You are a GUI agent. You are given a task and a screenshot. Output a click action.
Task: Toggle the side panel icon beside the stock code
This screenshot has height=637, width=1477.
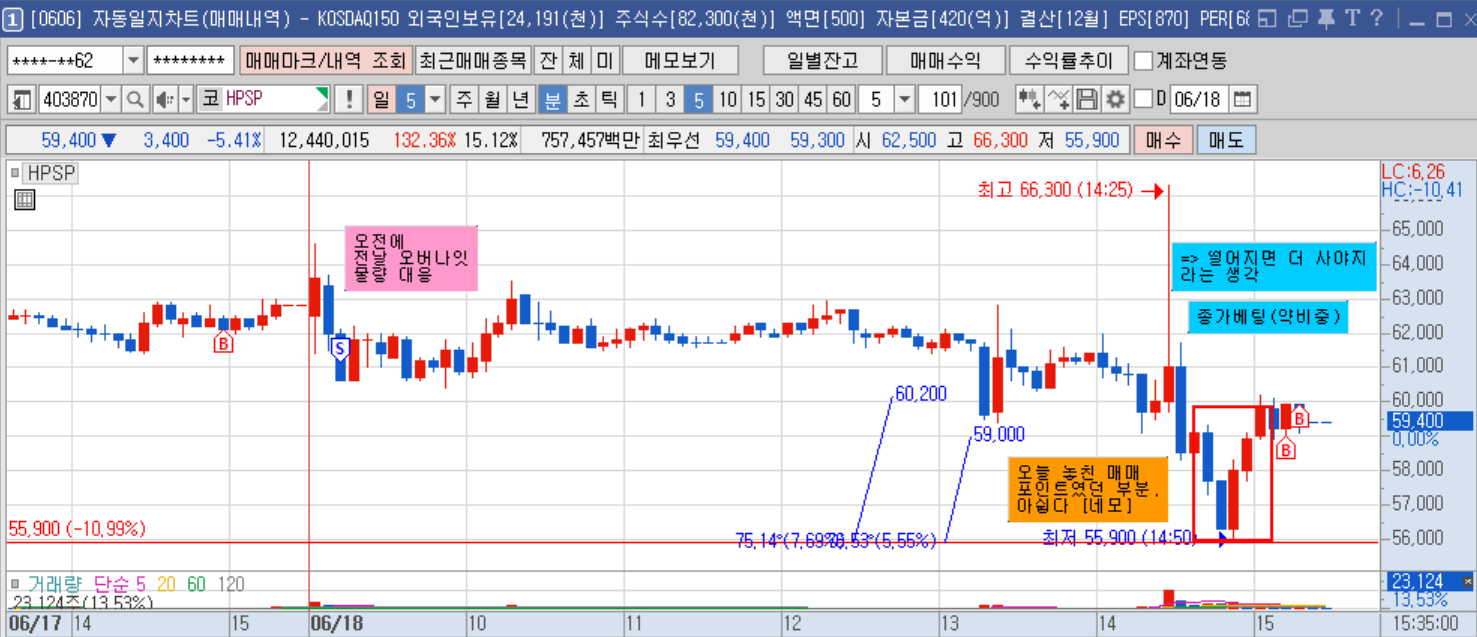coord(22,100)
